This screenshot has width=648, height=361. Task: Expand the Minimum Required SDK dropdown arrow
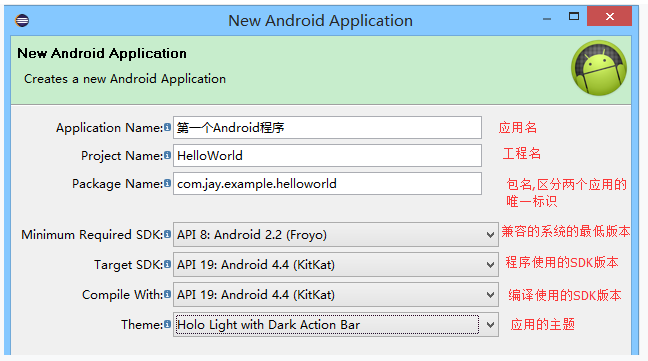490,235
